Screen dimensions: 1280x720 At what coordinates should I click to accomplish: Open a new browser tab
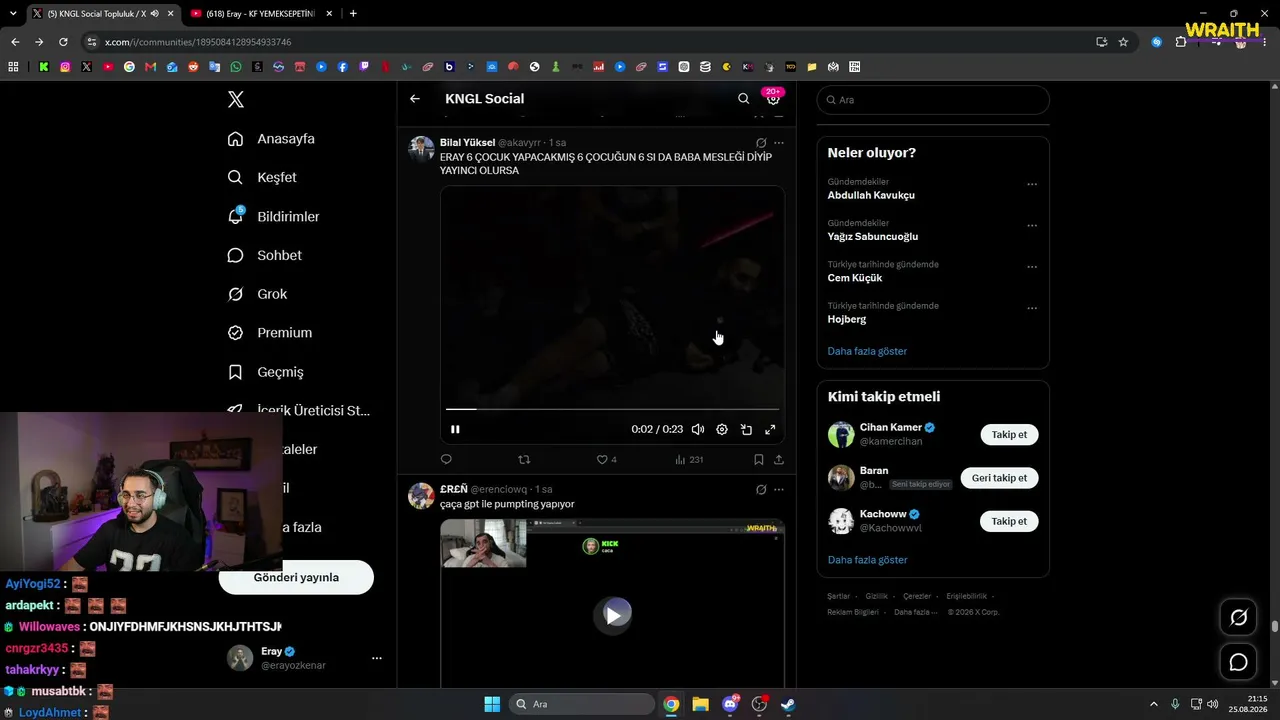[353, 14]
